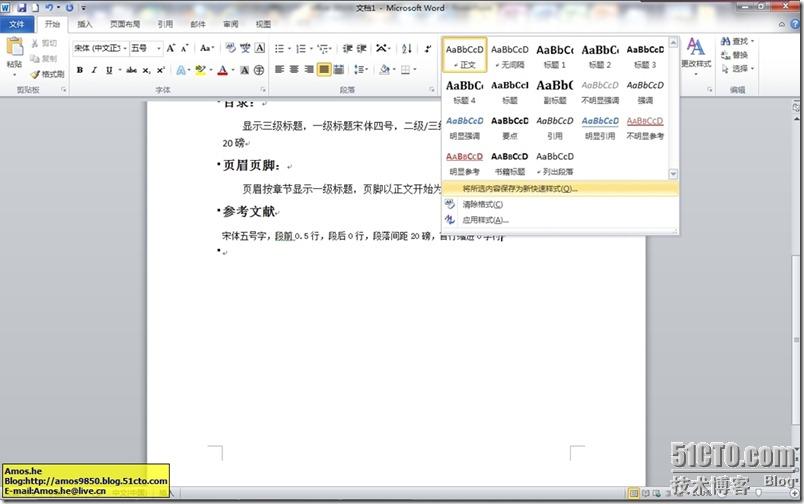
Task: Click the Paste clipboard icon
Action: [14, 47]
